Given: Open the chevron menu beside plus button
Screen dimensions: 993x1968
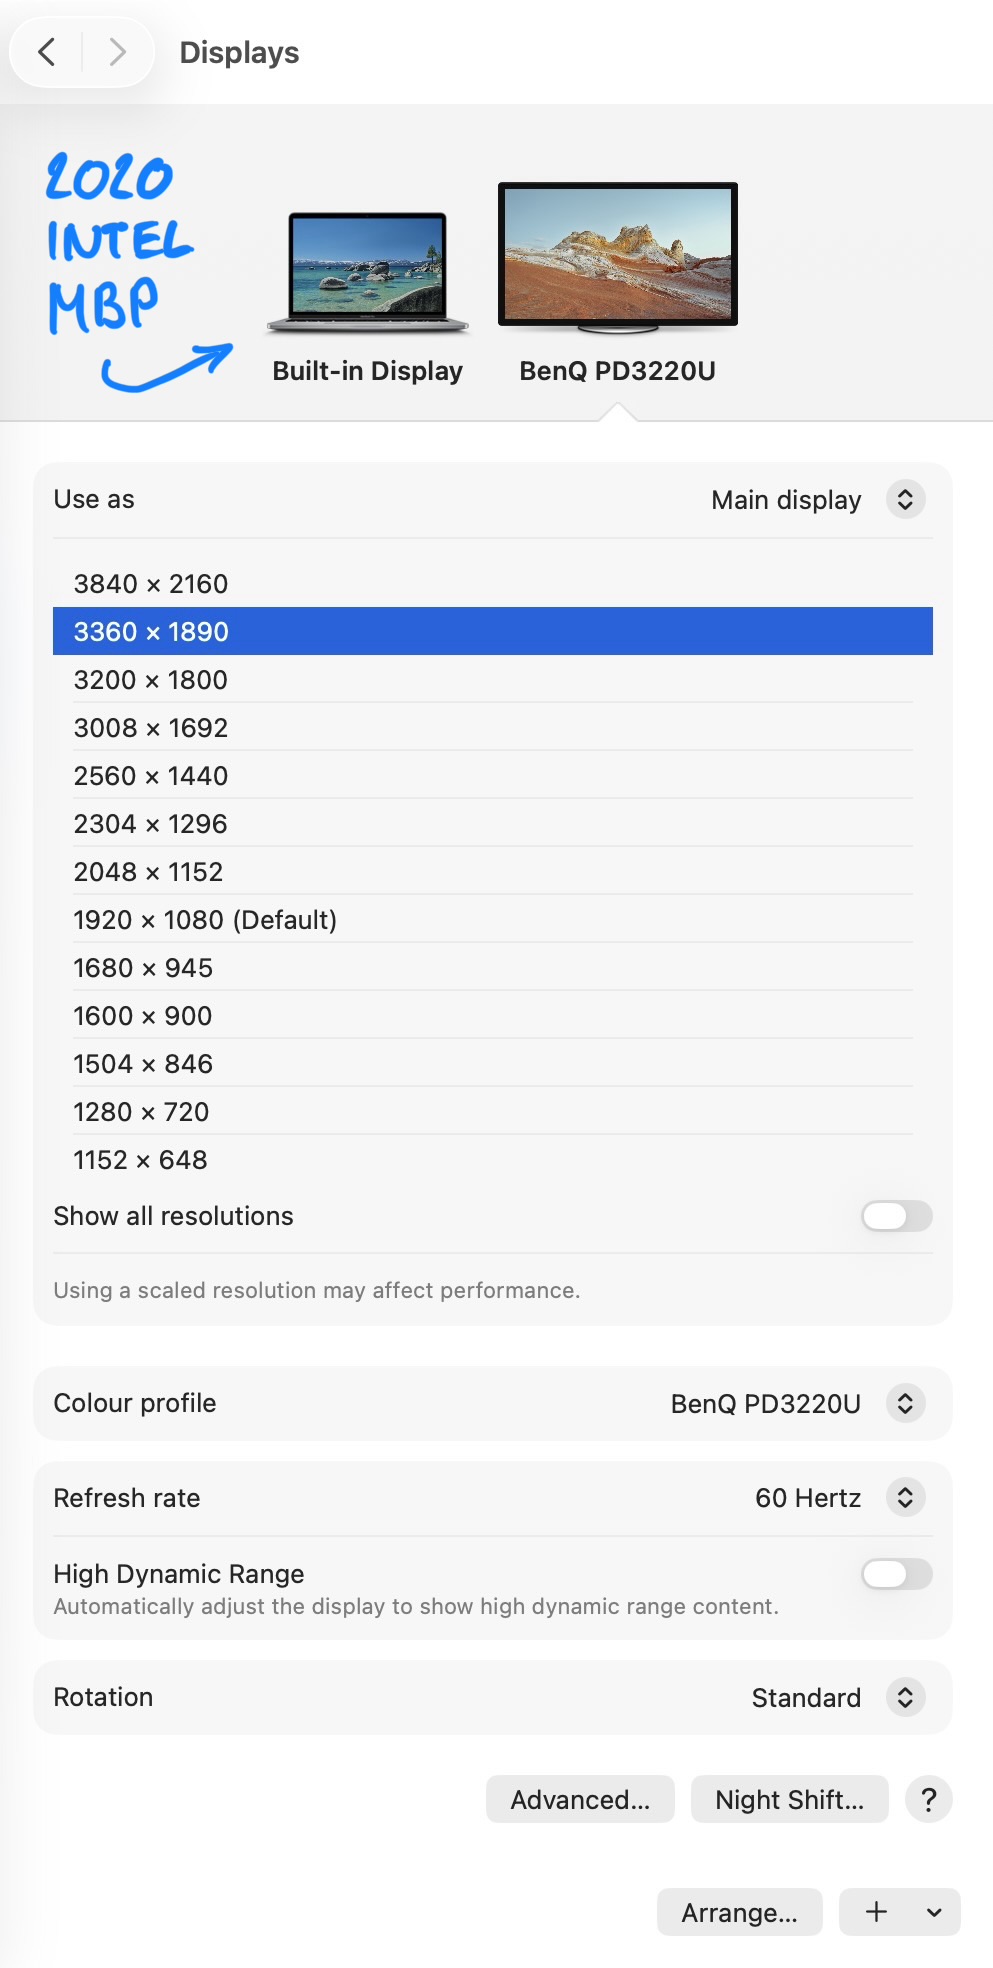Looking at the screenshot, I should [x=934, y=1912].
